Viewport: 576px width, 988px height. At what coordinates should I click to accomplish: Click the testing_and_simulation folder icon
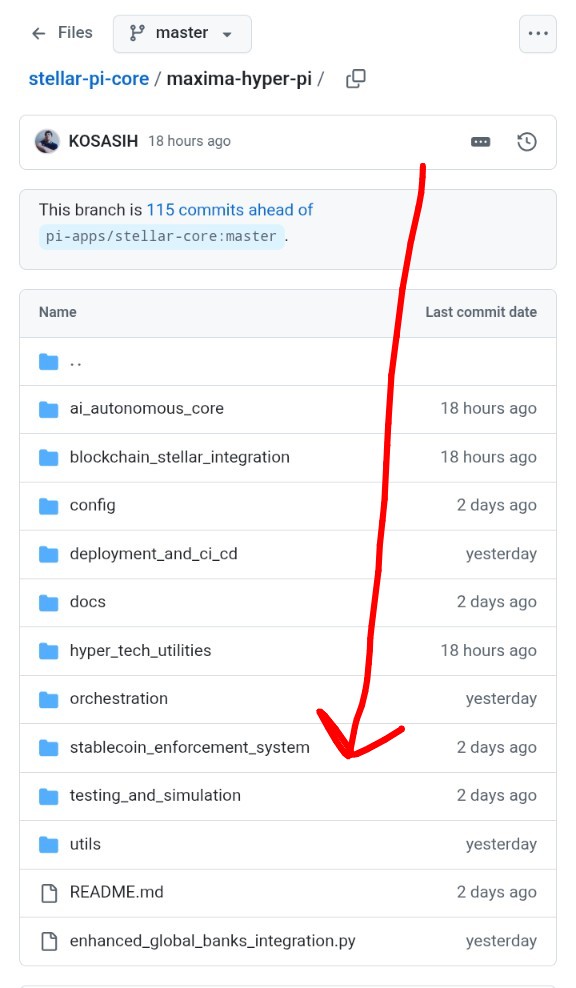pos(49,796)
